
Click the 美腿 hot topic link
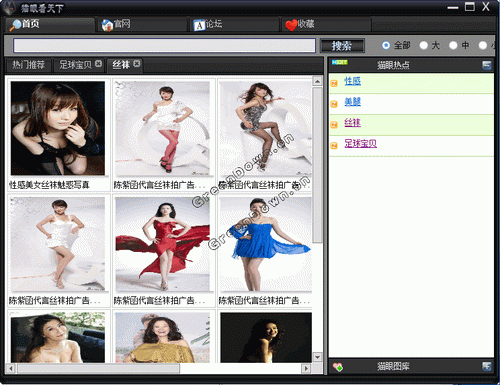[x=352, y=102]
